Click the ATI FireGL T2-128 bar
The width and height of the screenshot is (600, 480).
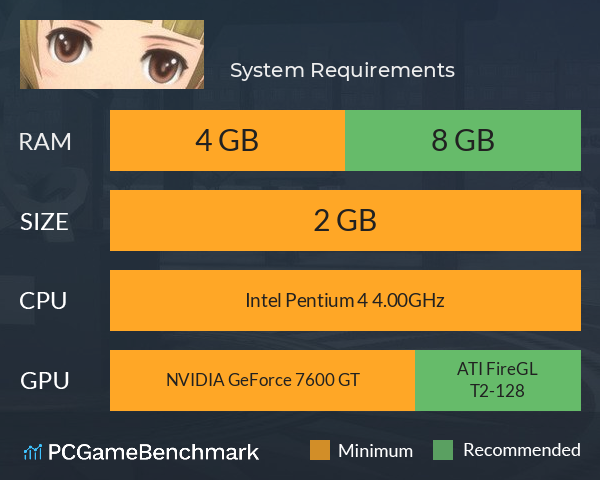coord(498,380)
